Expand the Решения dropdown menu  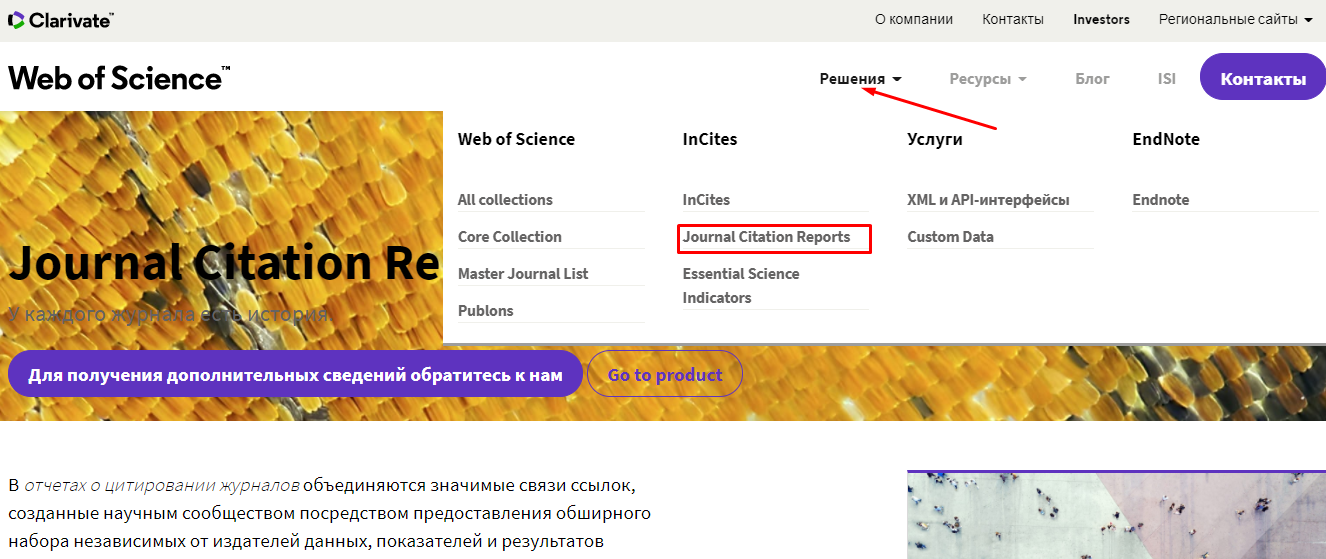860,79
